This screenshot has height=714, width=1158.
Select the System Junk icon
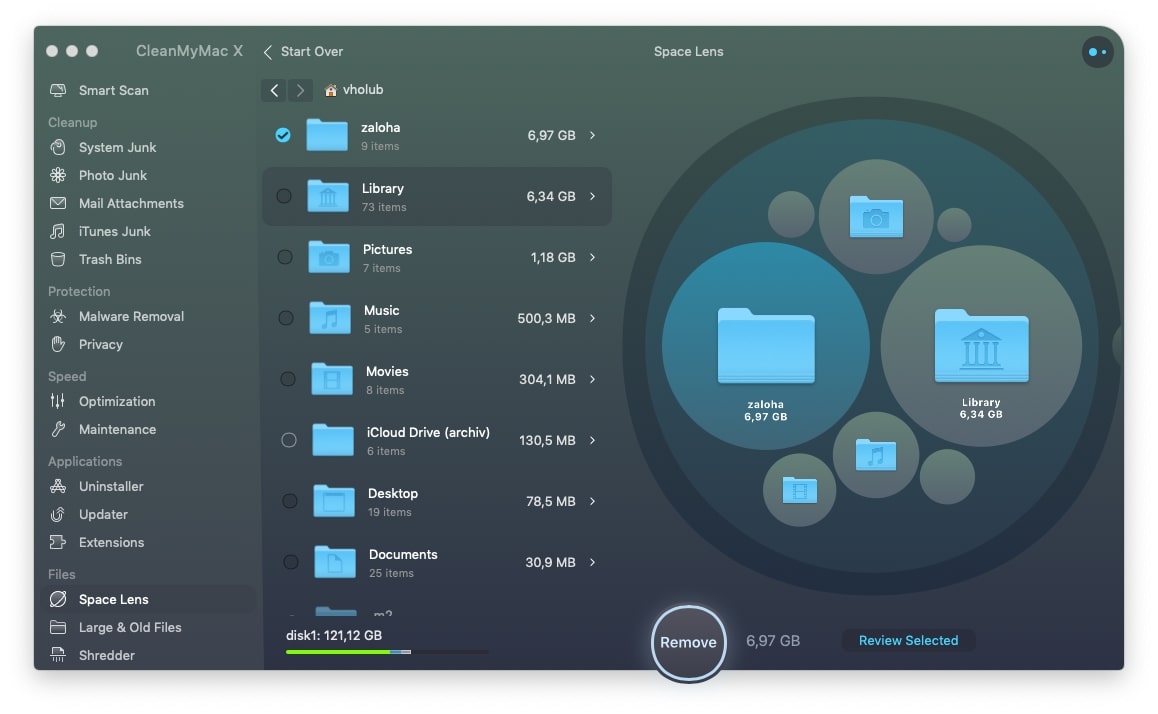58,147
